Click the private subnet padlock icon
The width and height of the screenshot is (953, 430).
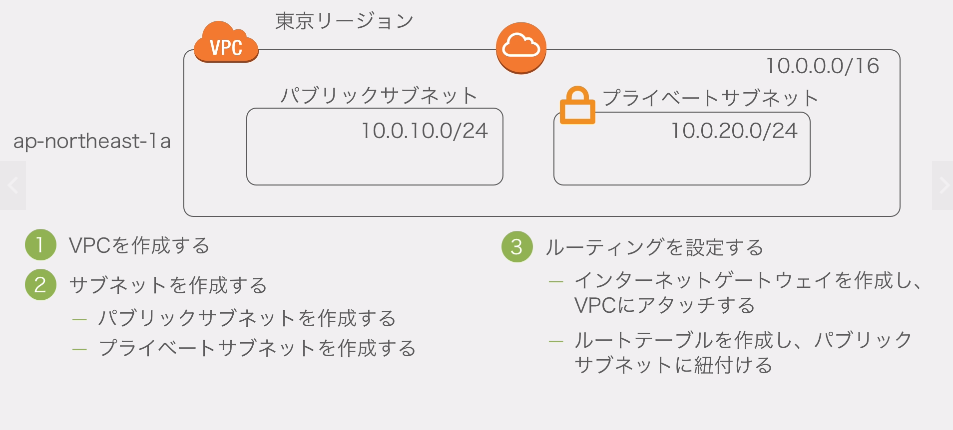(x=576, y=105)
